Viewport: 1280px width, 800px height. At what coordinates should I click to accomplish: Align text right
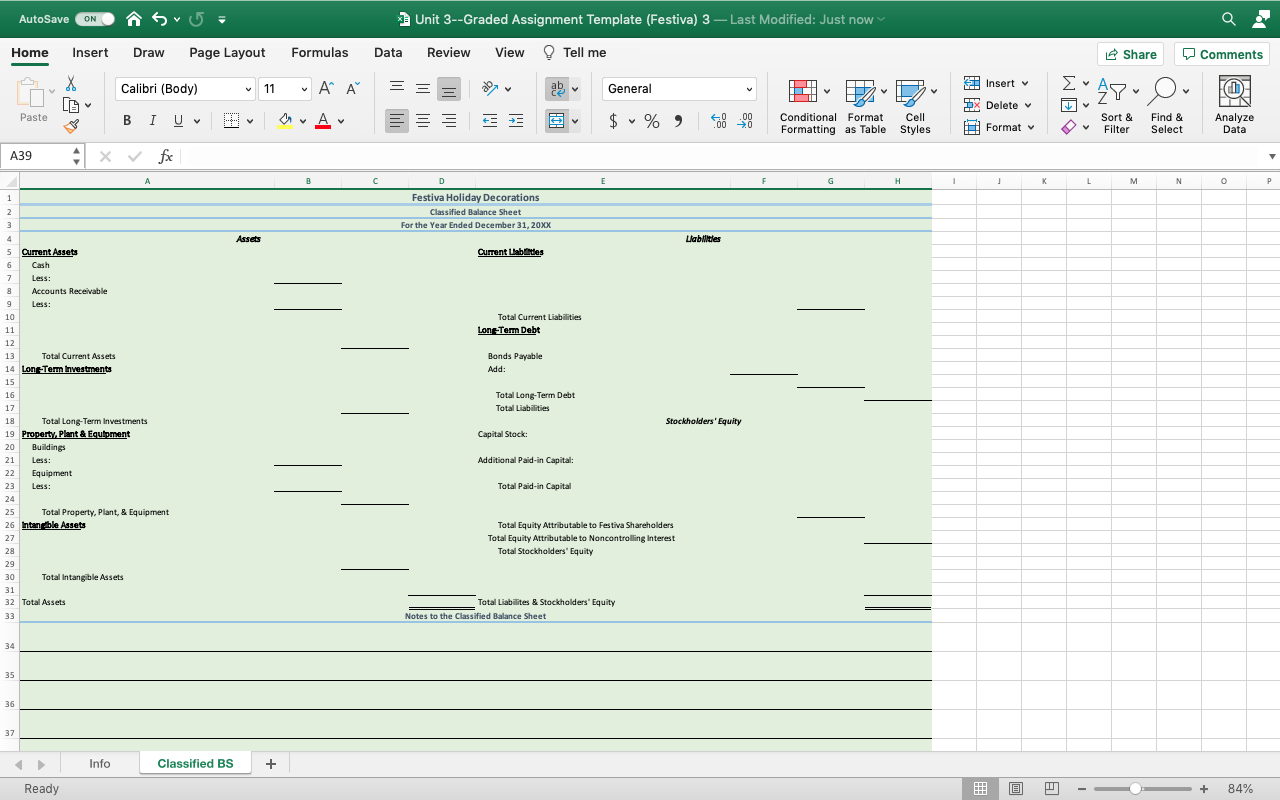pos(449,121)
